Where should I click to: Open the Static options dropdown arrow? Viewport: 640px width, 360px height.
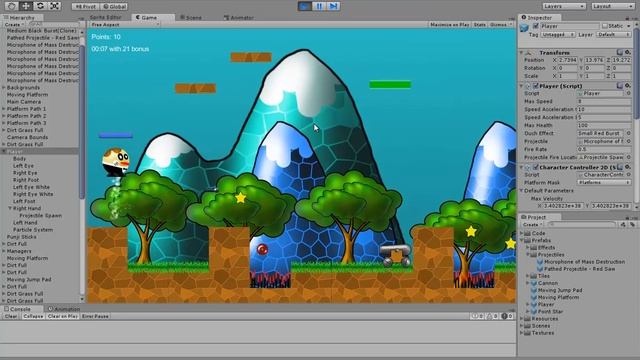click(629, 26)
